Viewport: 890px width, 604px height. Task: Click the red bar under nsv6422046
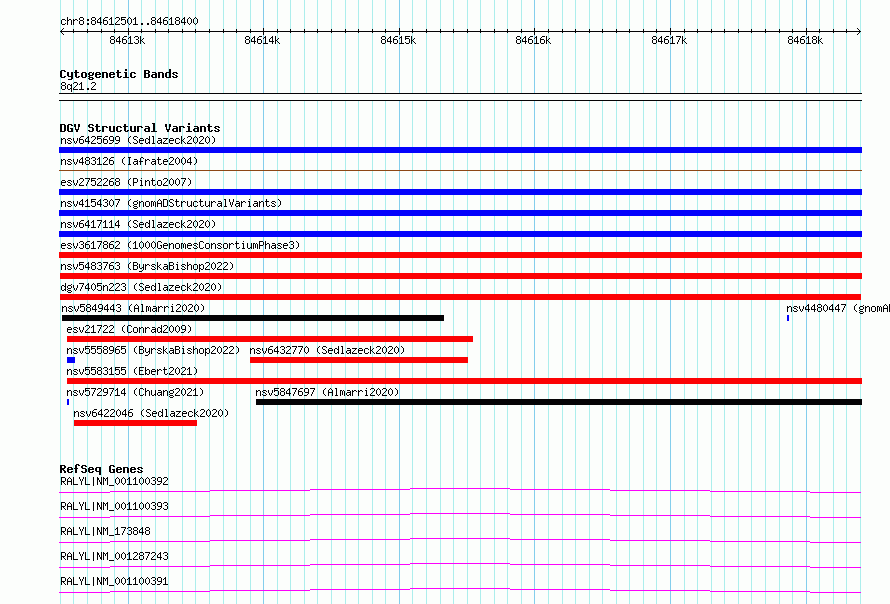[135, 423]
